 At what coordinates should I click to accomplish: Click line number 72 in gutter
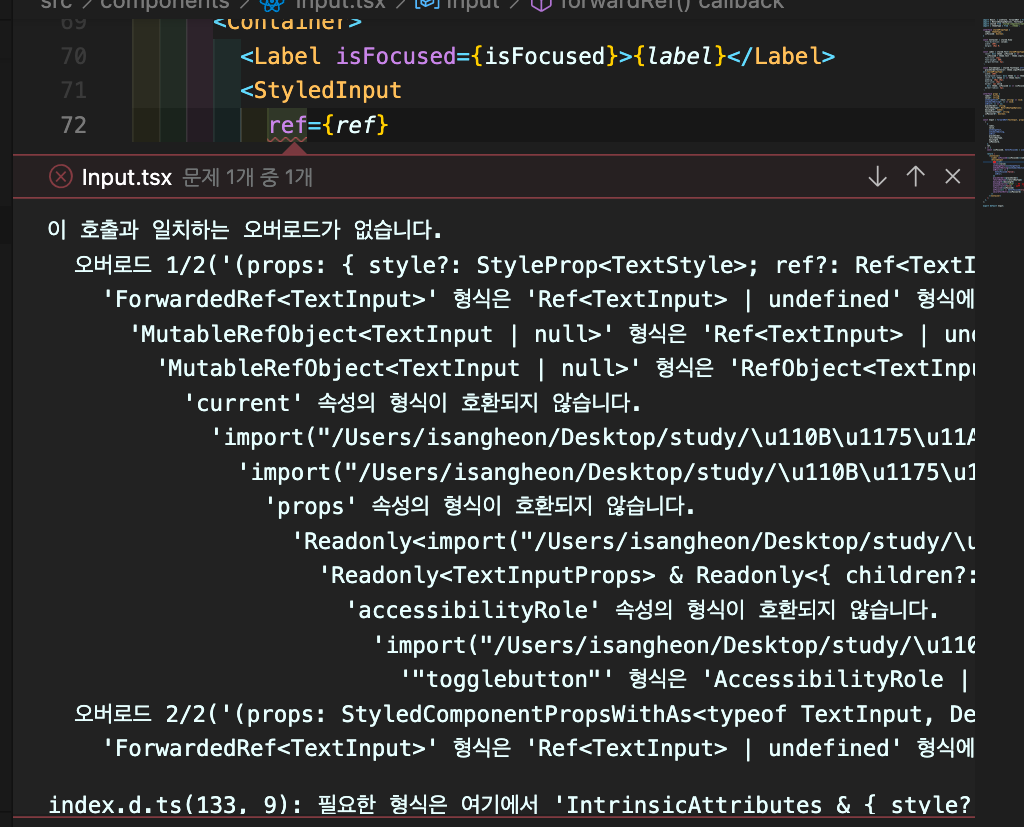pyautogui.click(x=73, y=125)
